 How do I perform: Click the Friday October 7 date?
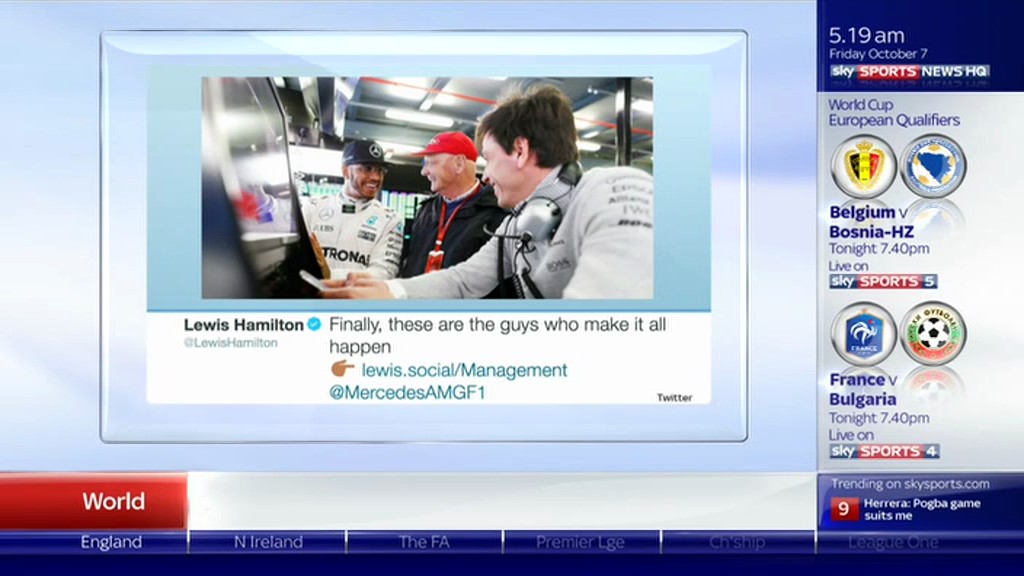click(878, 54)
